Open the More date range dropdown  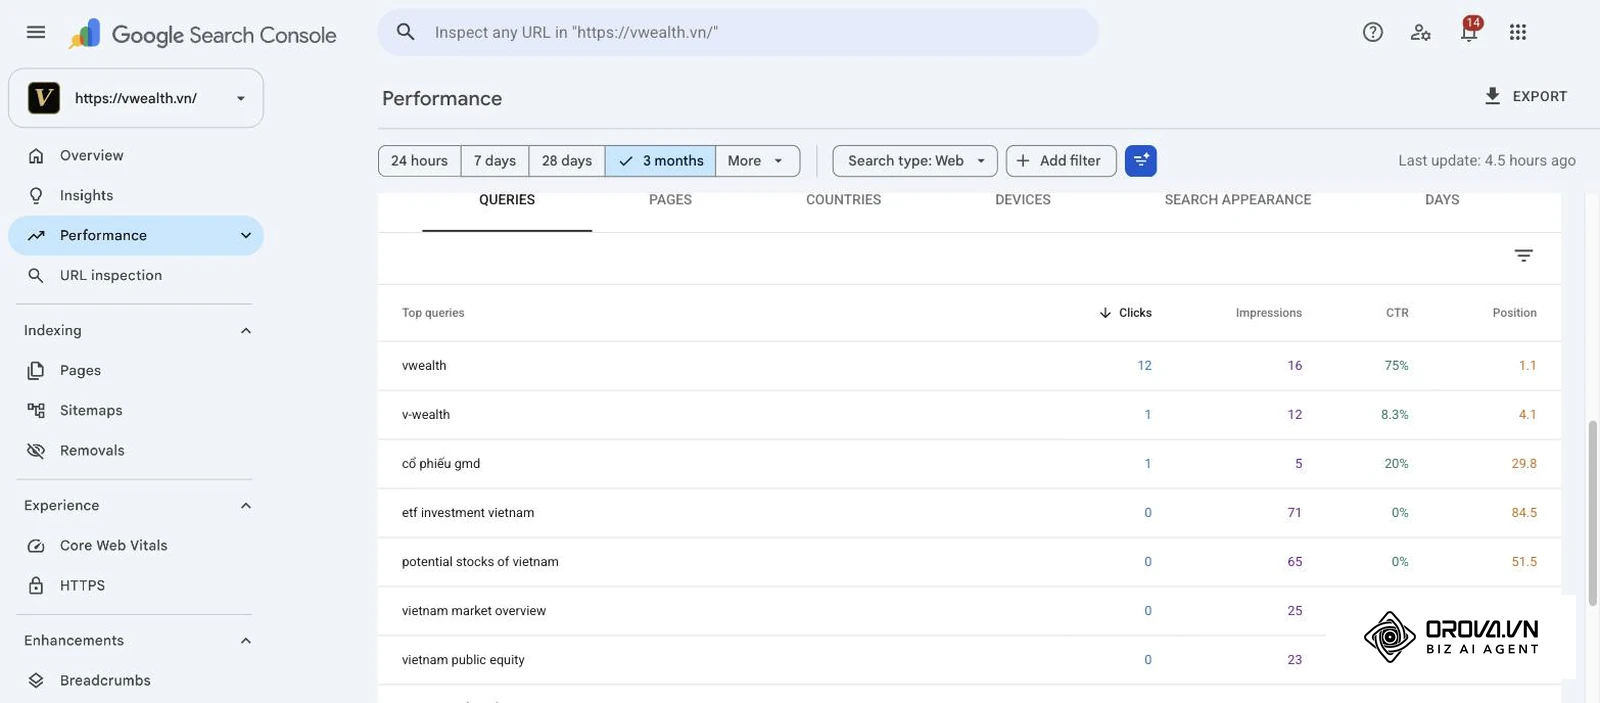pyautogui.click(x=758, y=161)
